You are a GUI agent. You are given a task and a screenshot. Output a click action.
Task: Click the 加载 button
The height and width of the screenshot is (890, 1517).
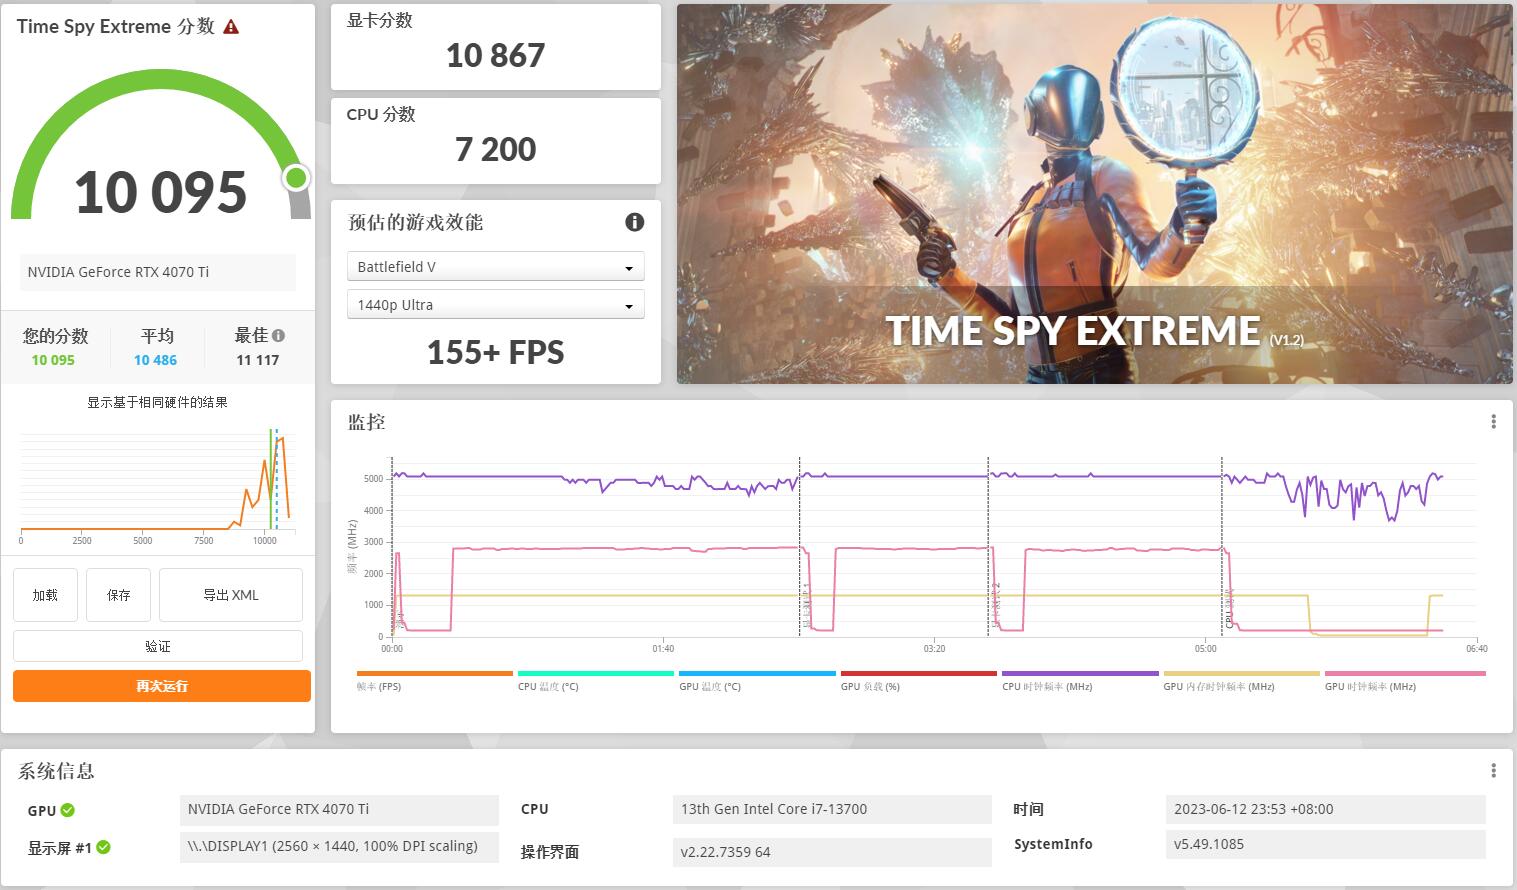point(45,595)
